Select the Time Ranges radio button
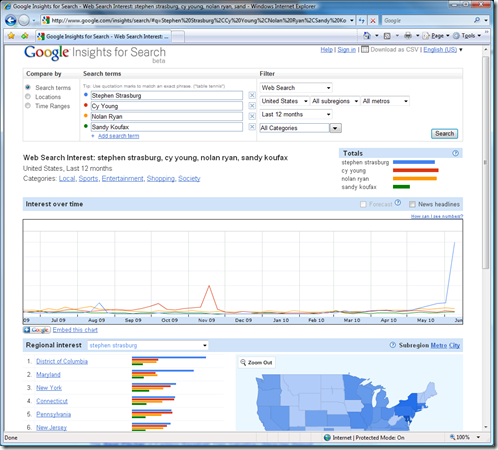Screen dimensions: 498x450 pyautogui.click(x=28, y=106)
